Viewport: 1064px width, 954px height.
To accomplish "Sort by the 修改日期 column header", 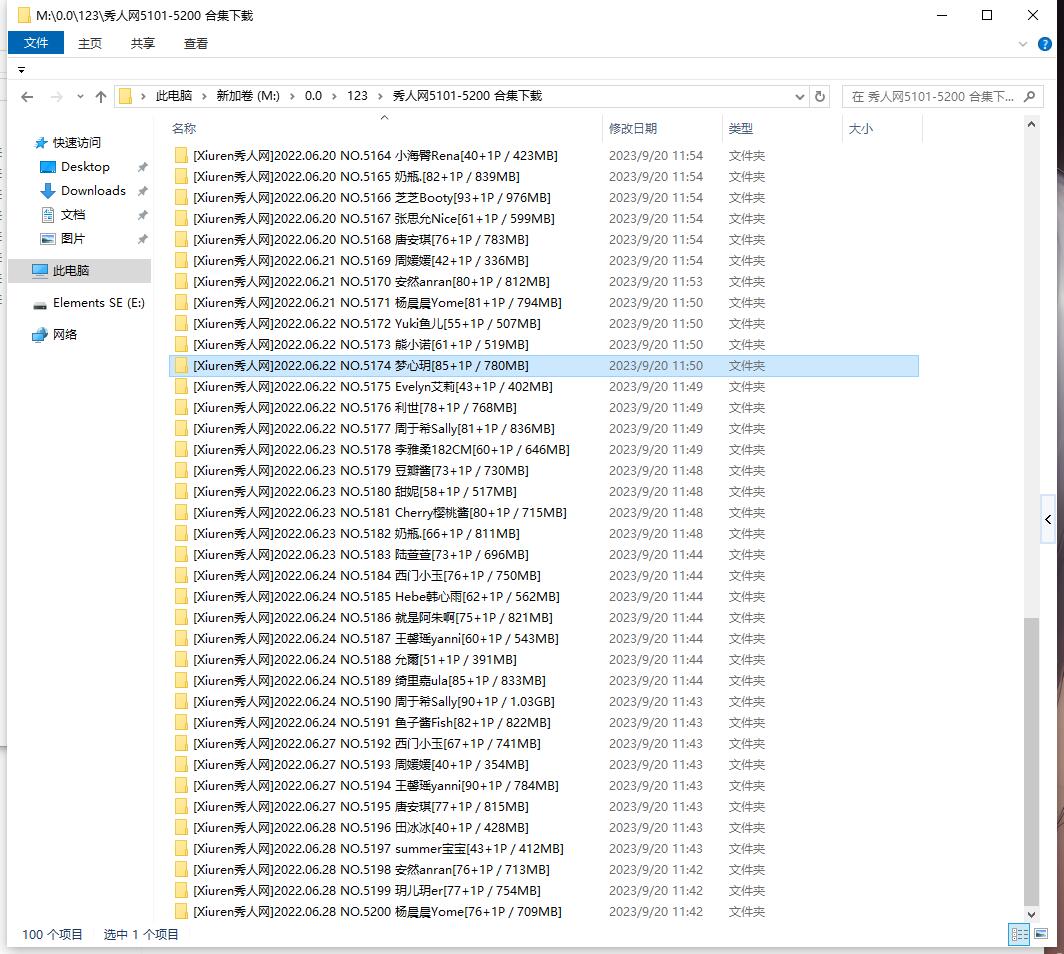I will click(632, 128).
